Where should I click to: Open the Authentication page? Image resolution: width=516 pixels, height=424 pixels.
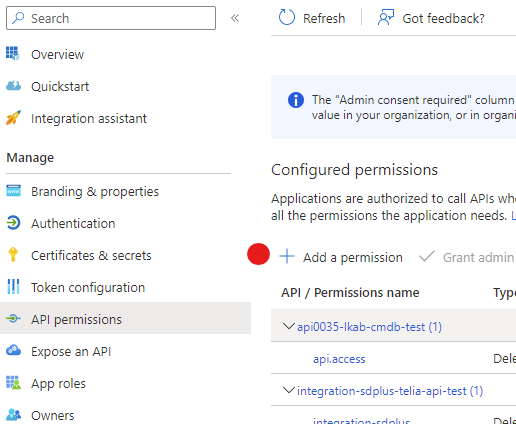coord(73,223)
